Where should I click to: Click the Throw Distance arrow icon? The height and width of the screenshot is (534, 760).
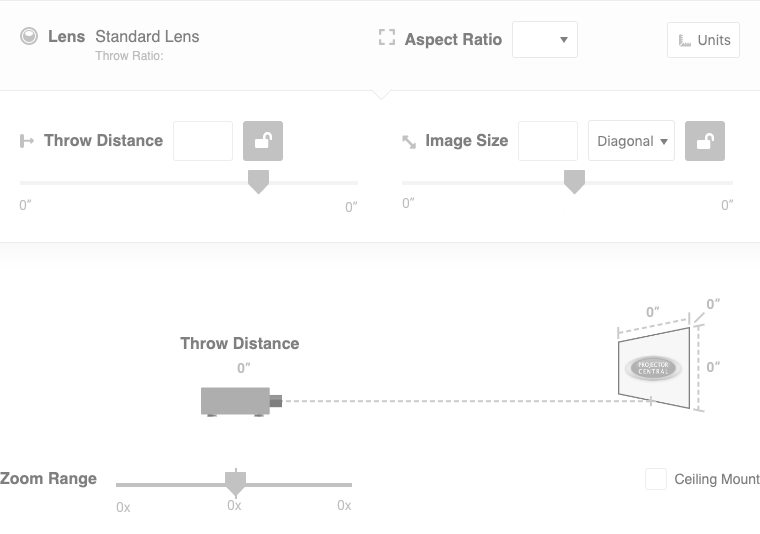click(27, 141)
